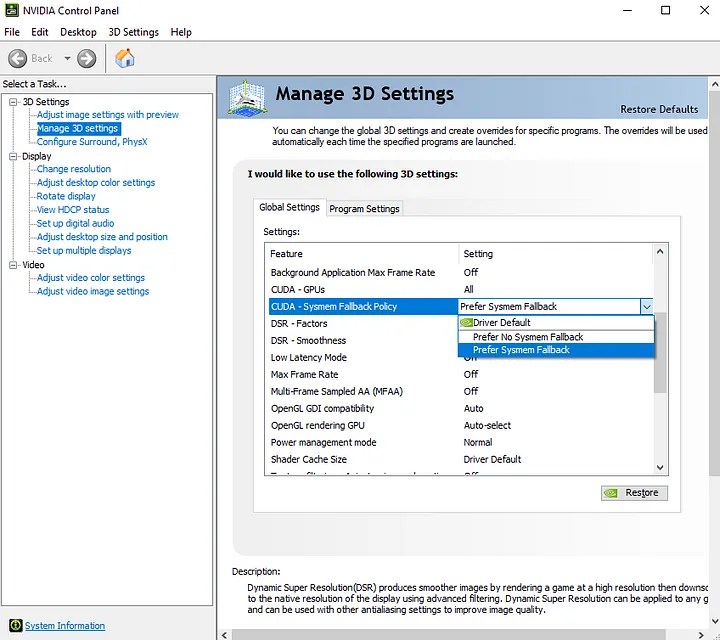This screenshot has width=720, height=640.
Task: Collapse the Display tree node
Action: pyautogui.click(x=13, y=157)
